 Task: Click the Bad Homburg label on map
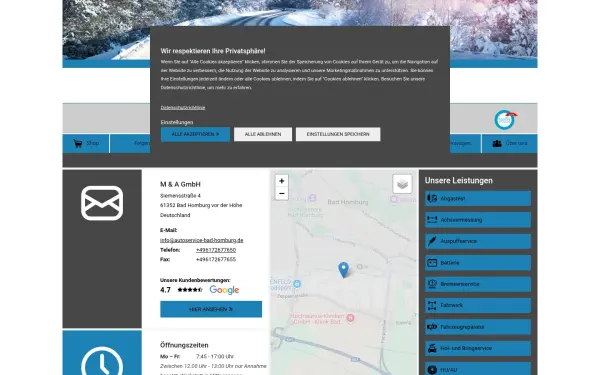click(348, 202)
